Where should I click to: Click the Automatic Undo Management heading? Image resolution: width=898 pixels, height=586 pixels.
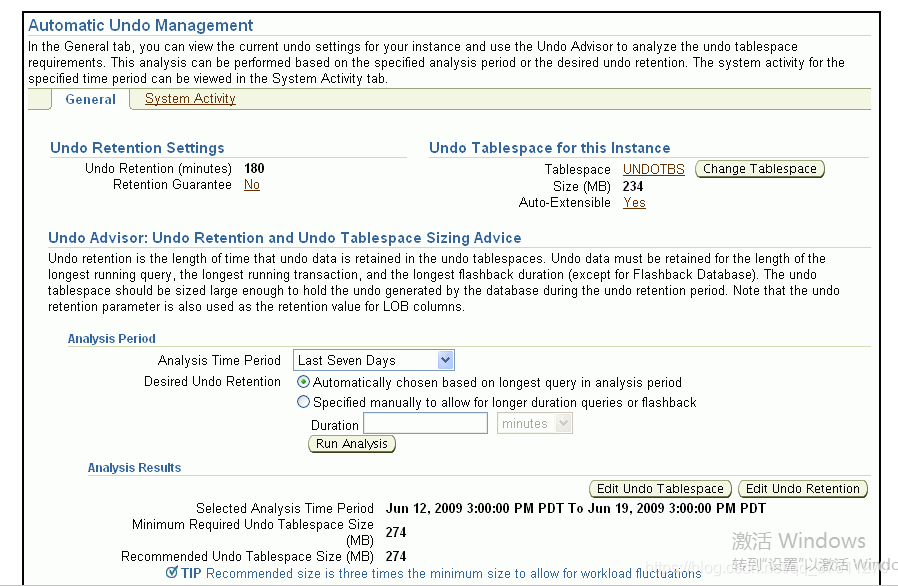(141, 25)
